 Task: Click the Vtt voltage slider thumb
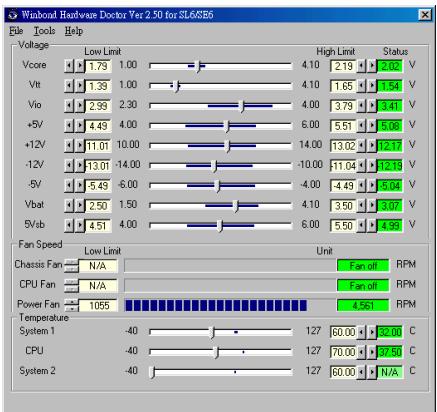[176, 86]
